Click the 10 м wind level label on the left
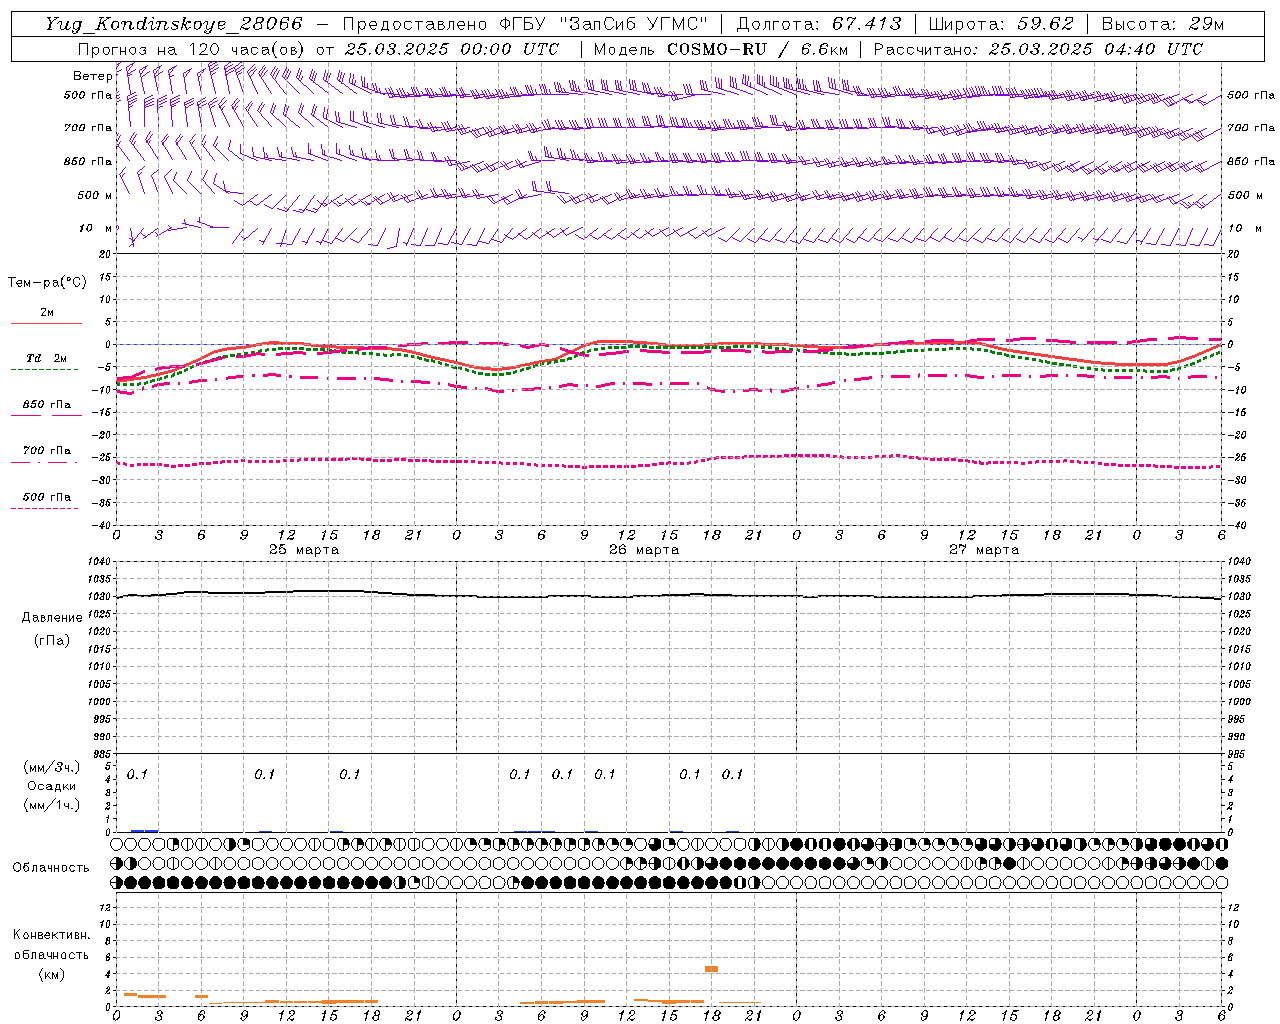Screen dimensions: 1280x1024 coord(96,228)
